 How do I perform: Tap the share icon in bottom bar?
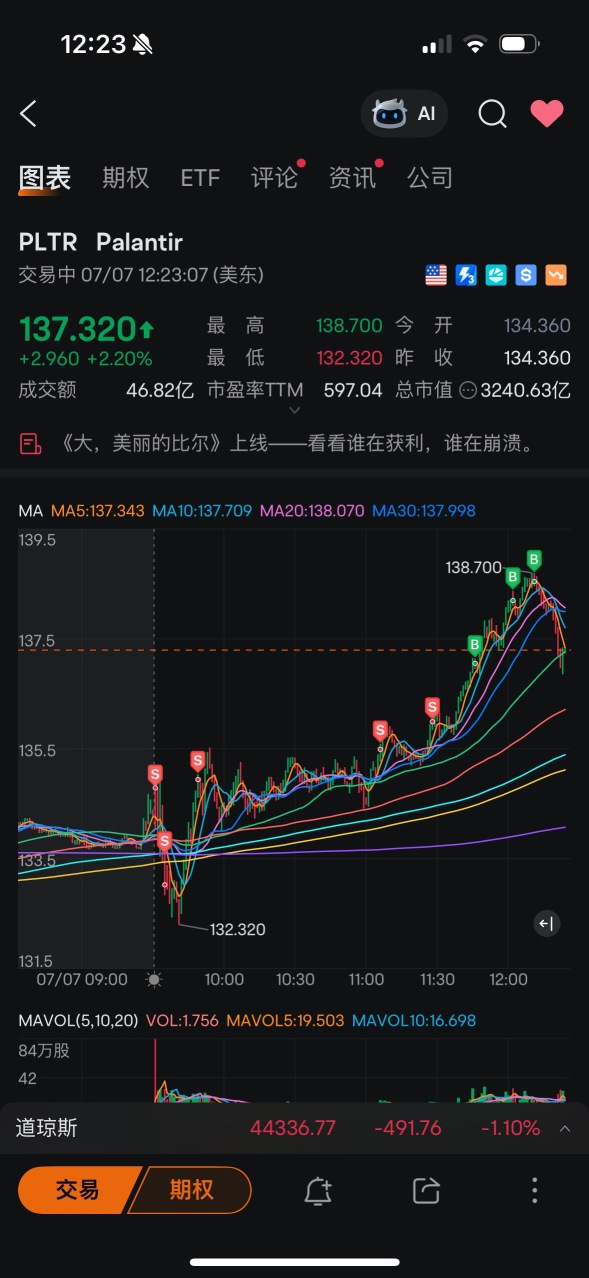(426, 1190)
